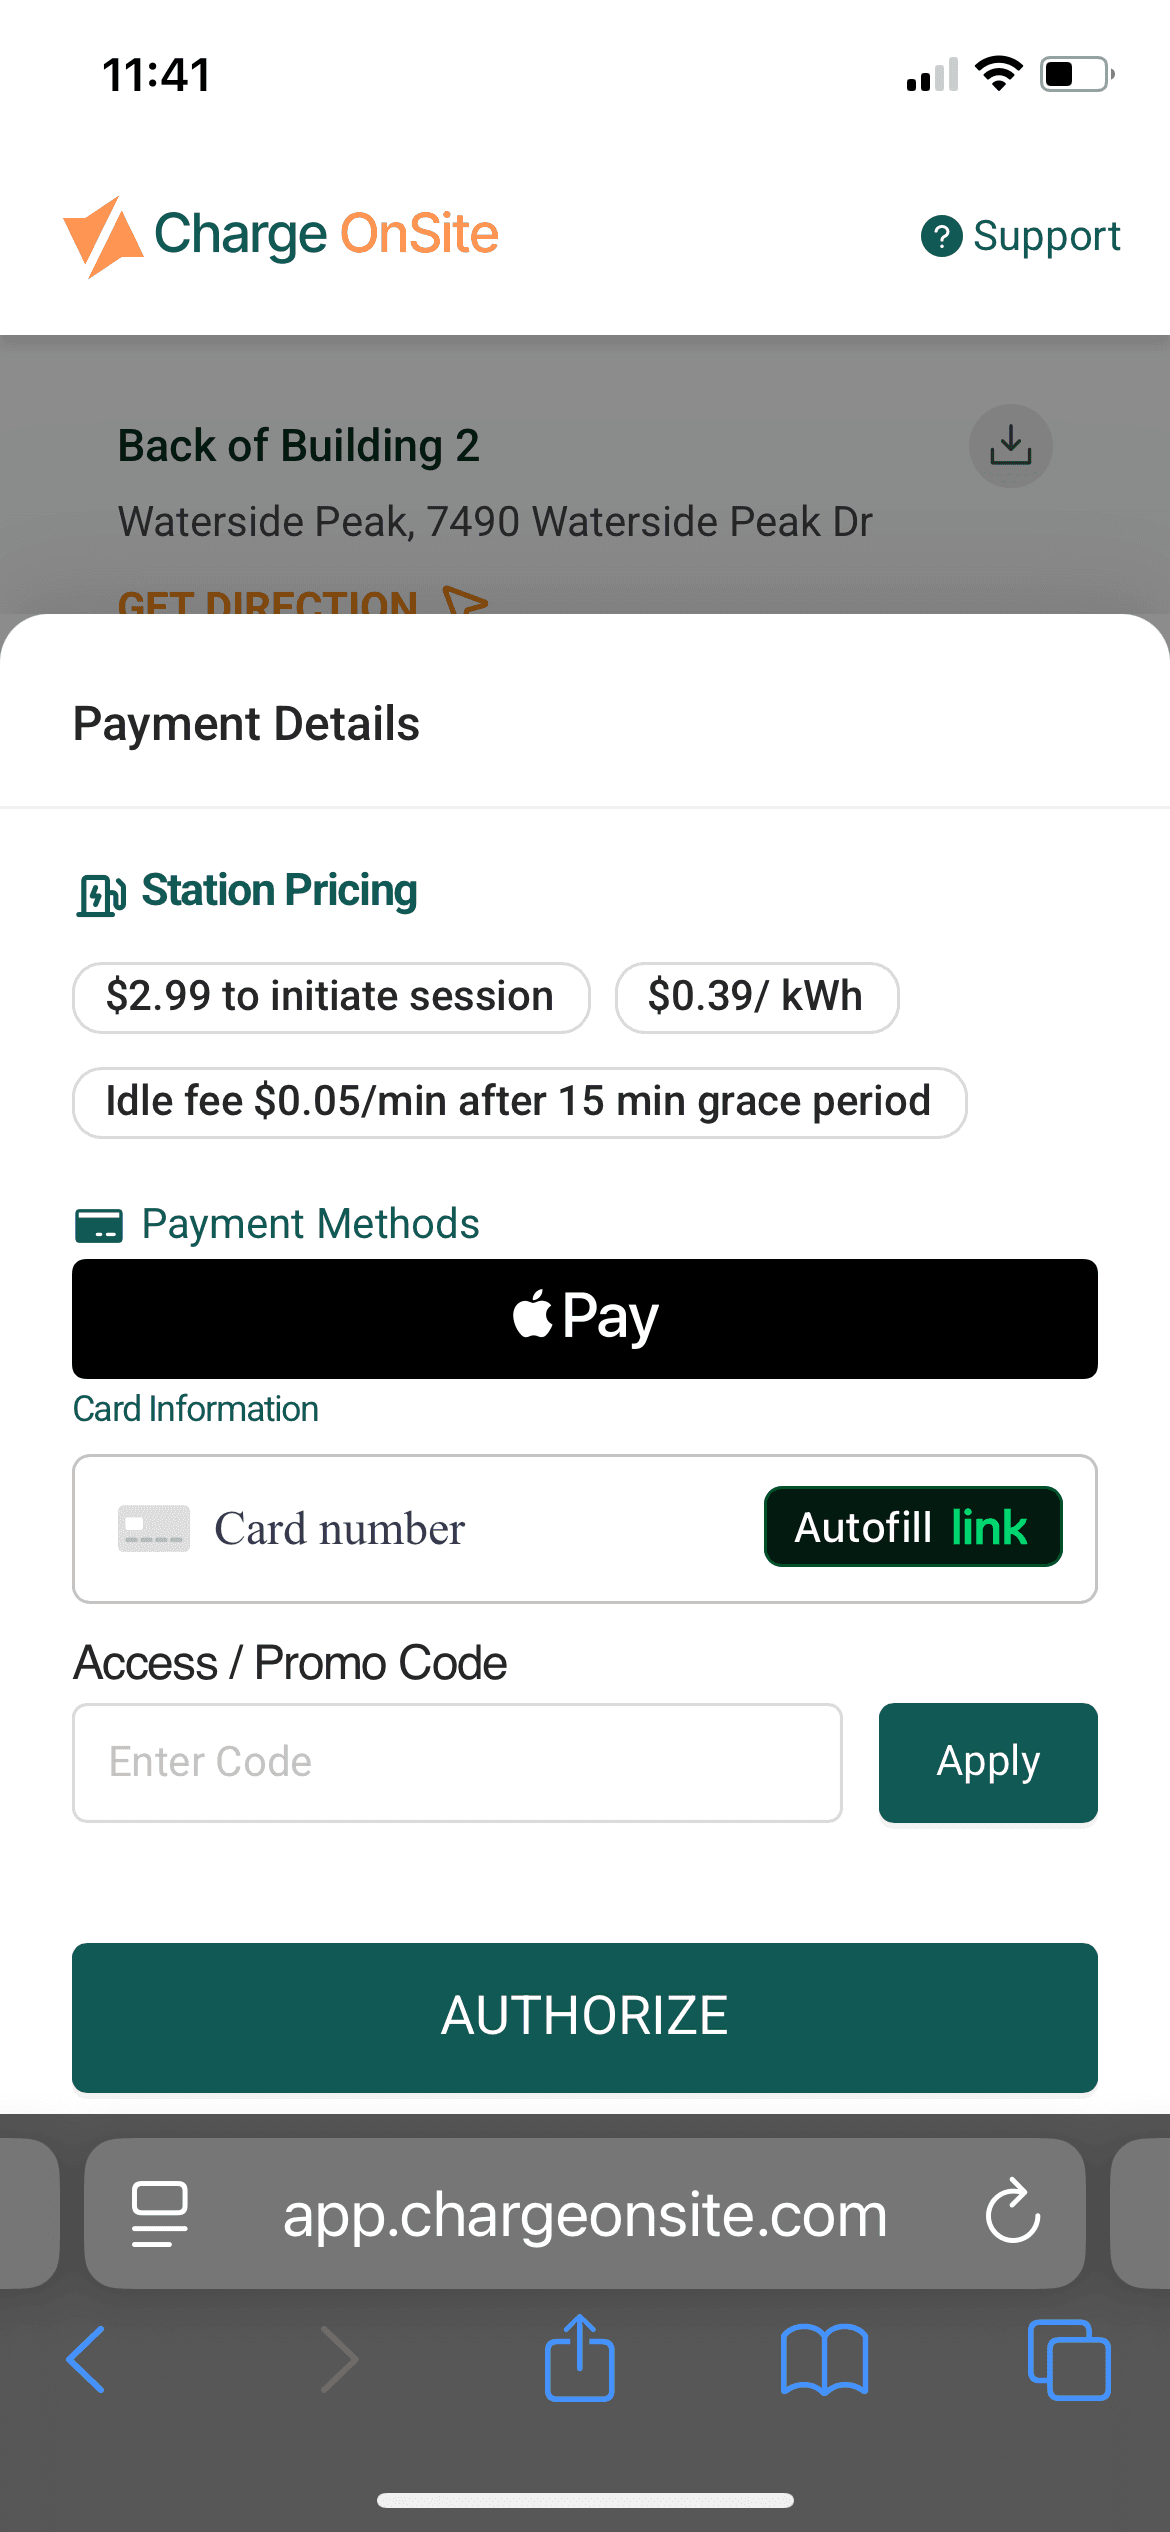
Task: Open Support help link
Action: coord(1021,236)
